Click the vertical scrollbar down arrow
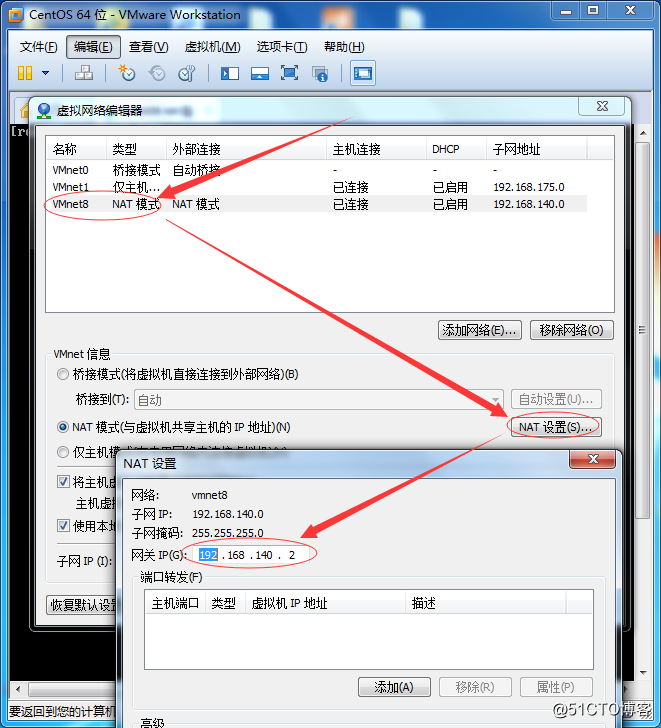This screenshot has height=728, width=661. (x=643, y=673)
